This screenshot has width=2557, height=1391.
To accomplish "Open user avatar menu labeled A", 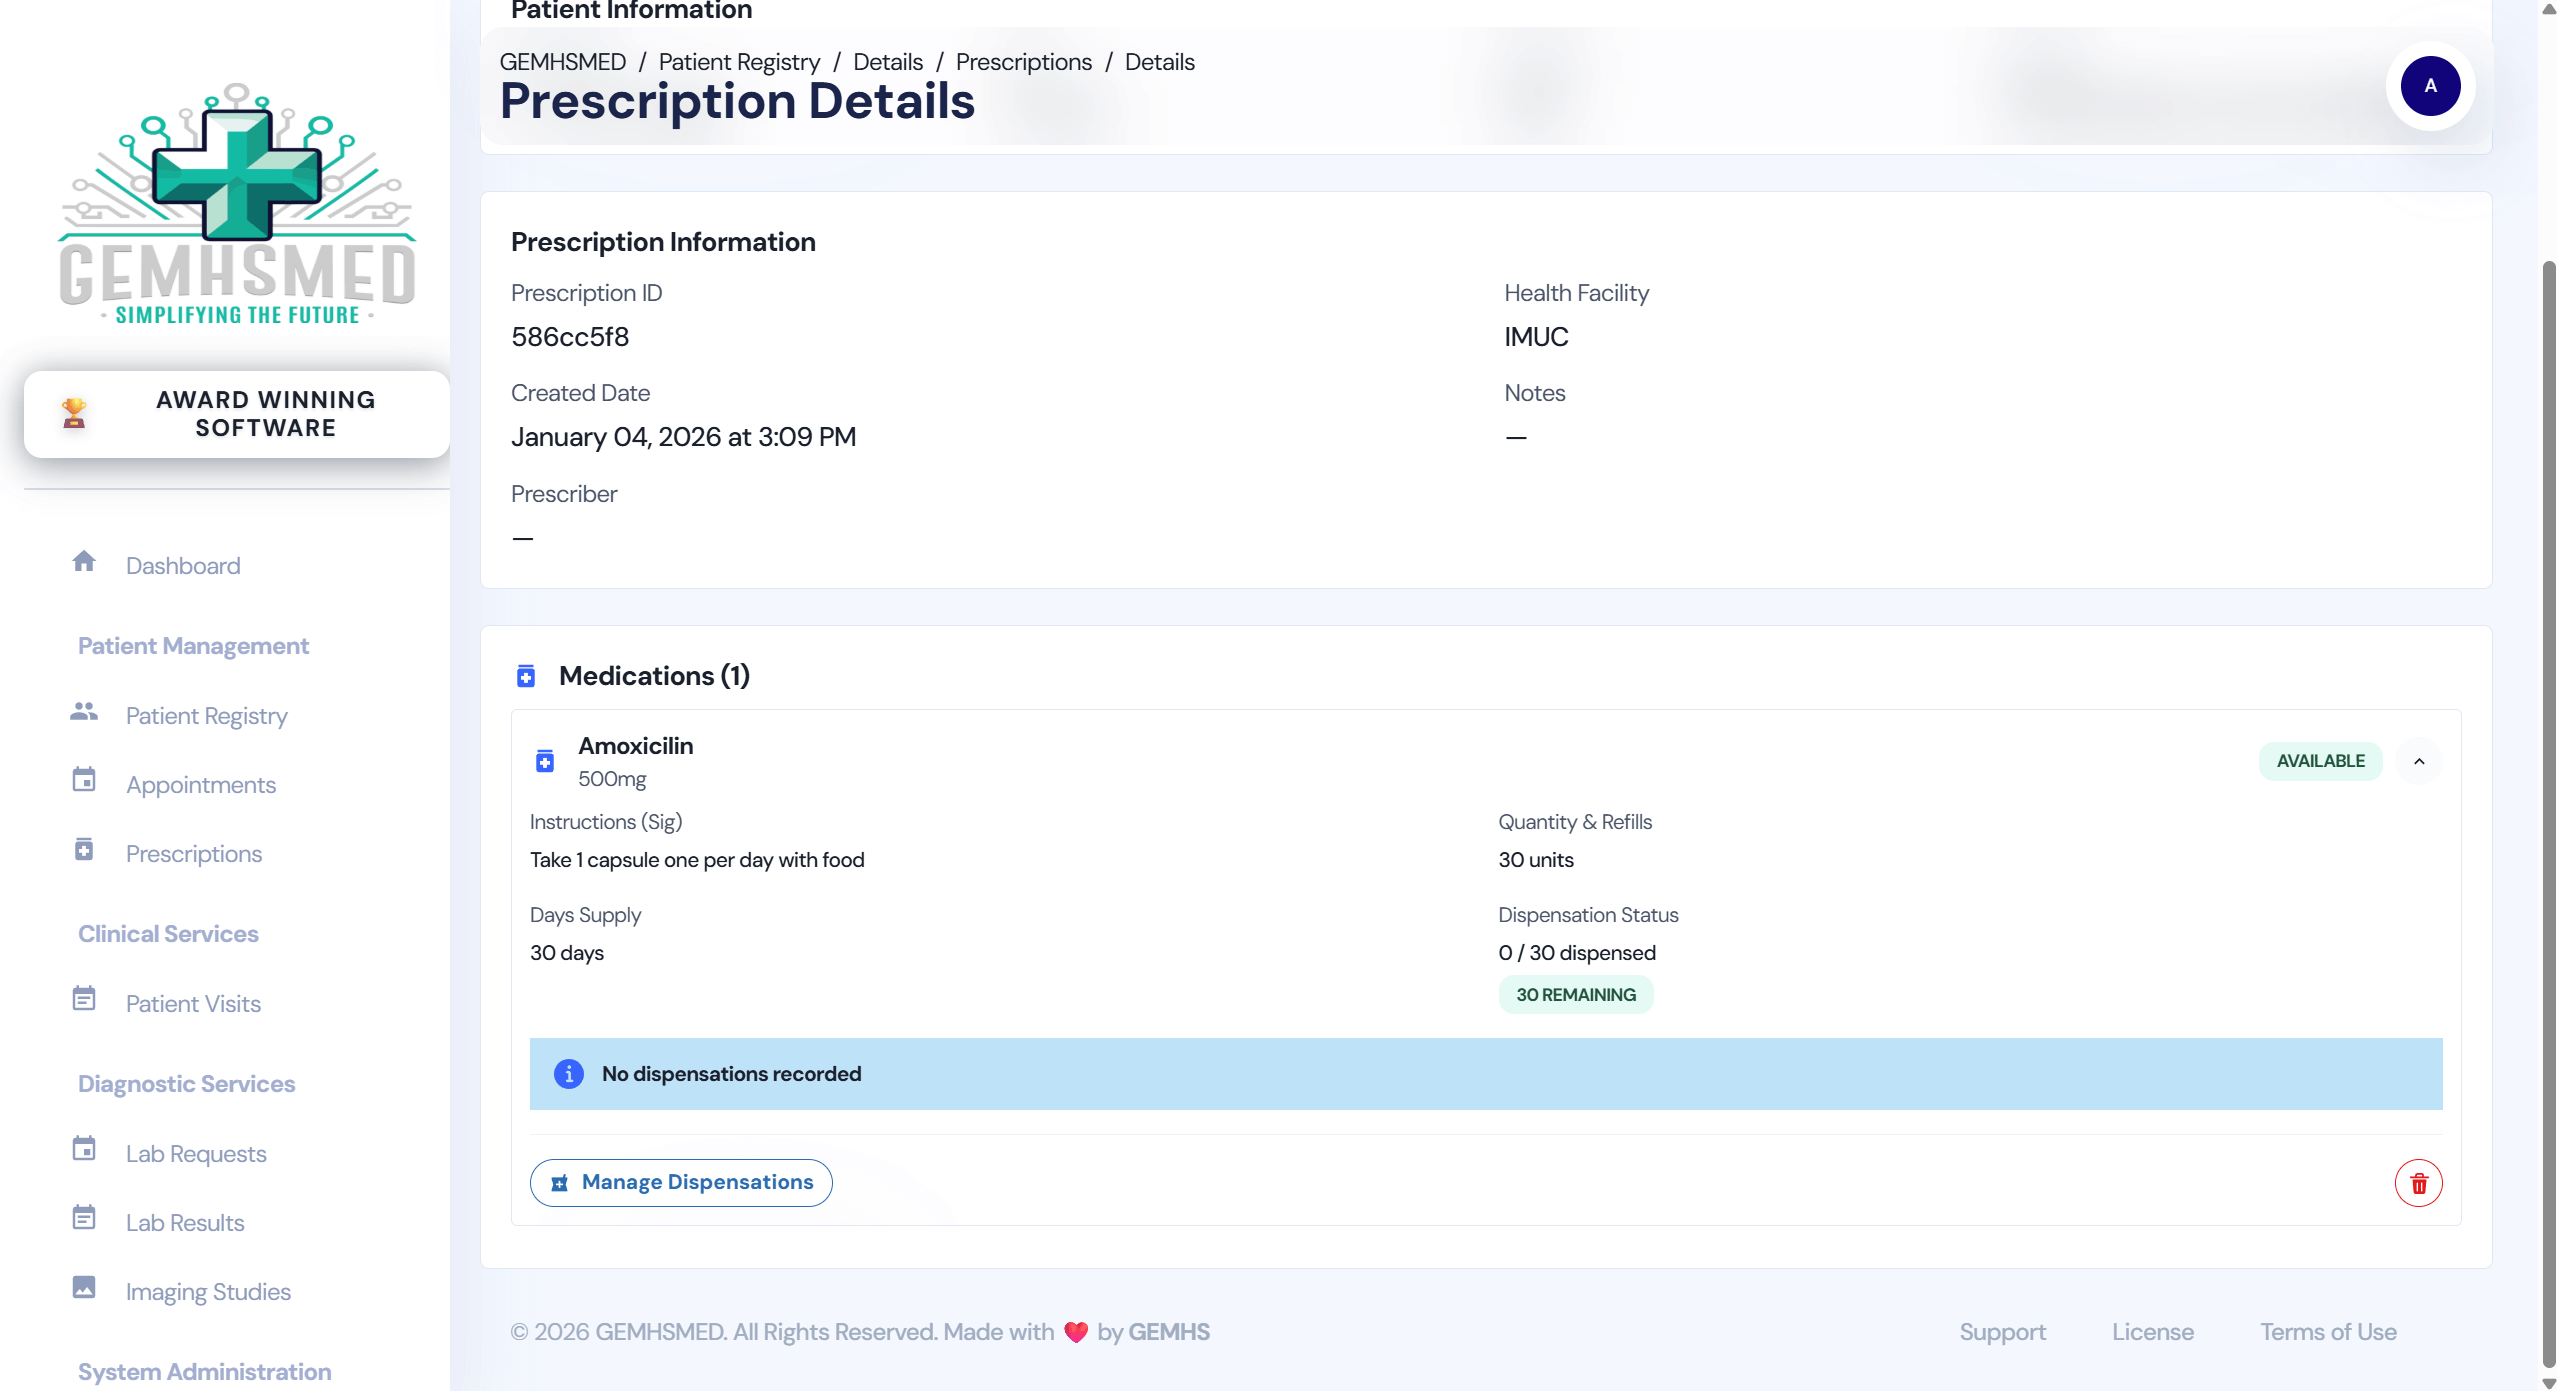I will tap(2431, 86).
